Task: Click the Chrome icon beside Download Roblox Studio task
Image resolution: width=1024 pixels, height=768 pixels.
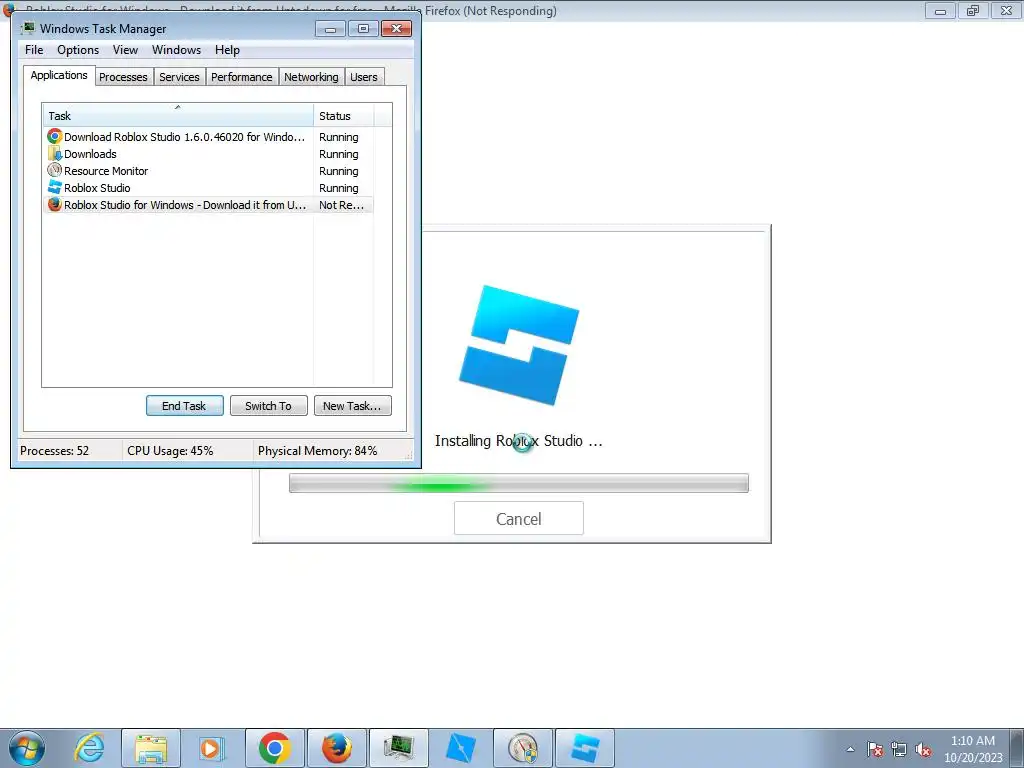Action: [x=55, y=136]
